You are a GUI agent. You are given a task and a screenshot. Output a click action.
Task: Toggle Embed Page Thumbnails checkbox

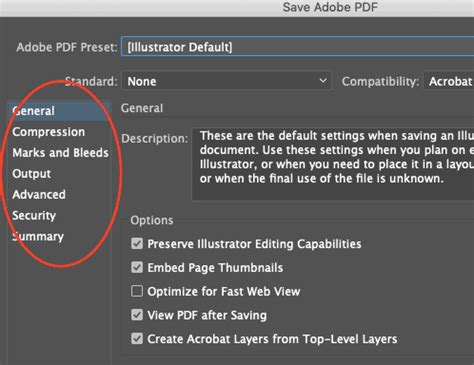[137, 267]
